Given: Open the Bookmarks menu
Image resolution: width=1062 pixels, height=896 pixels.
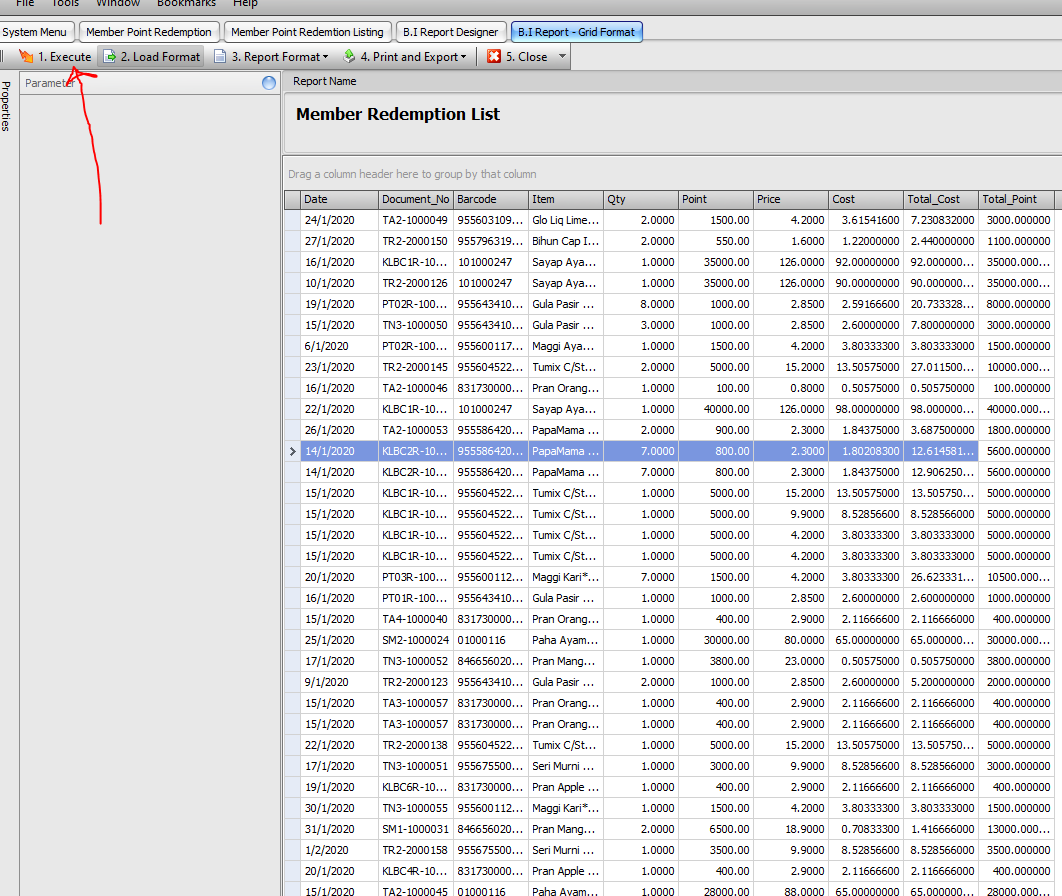Looking at the screenshot, I should tap(186, 4).
